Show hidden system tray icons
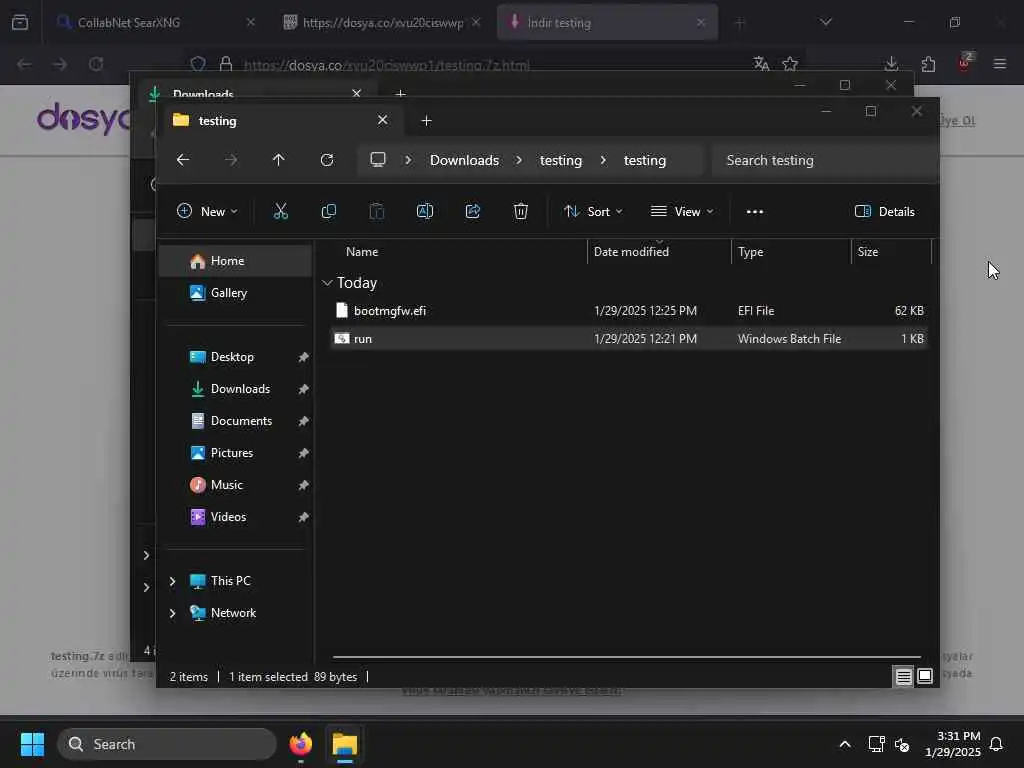The height and width of the screenshot is (768, 1024). [x=845, y=744]
